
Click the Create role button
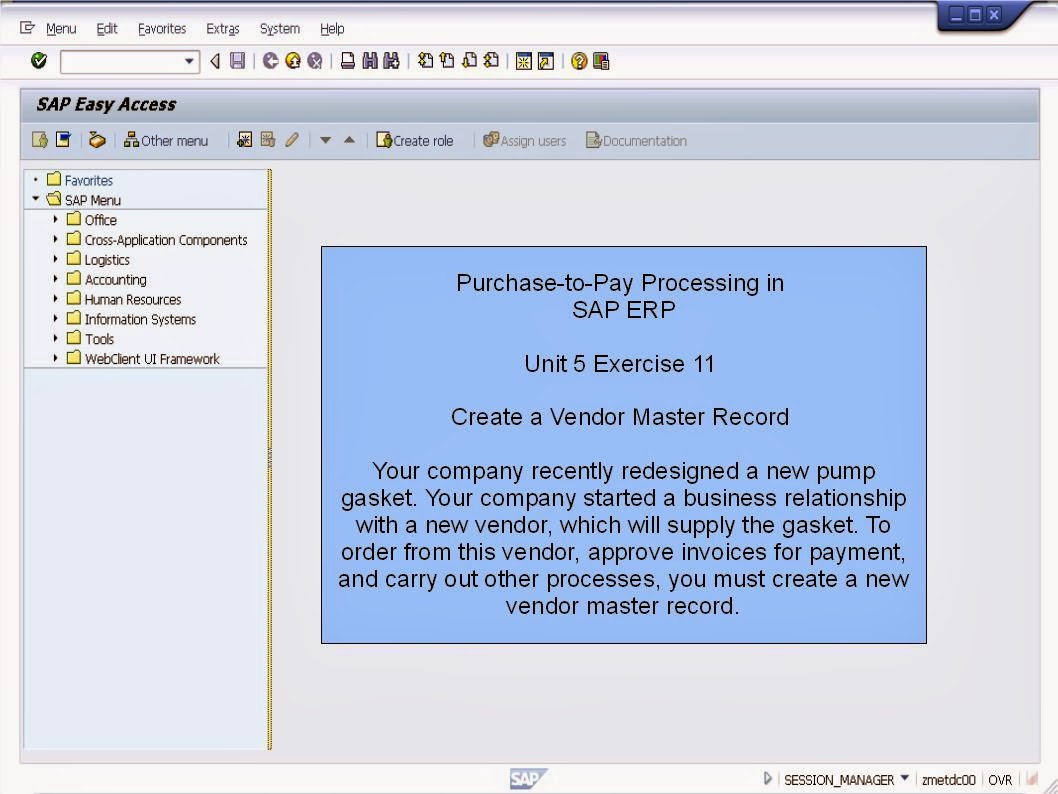coord(415,140)
